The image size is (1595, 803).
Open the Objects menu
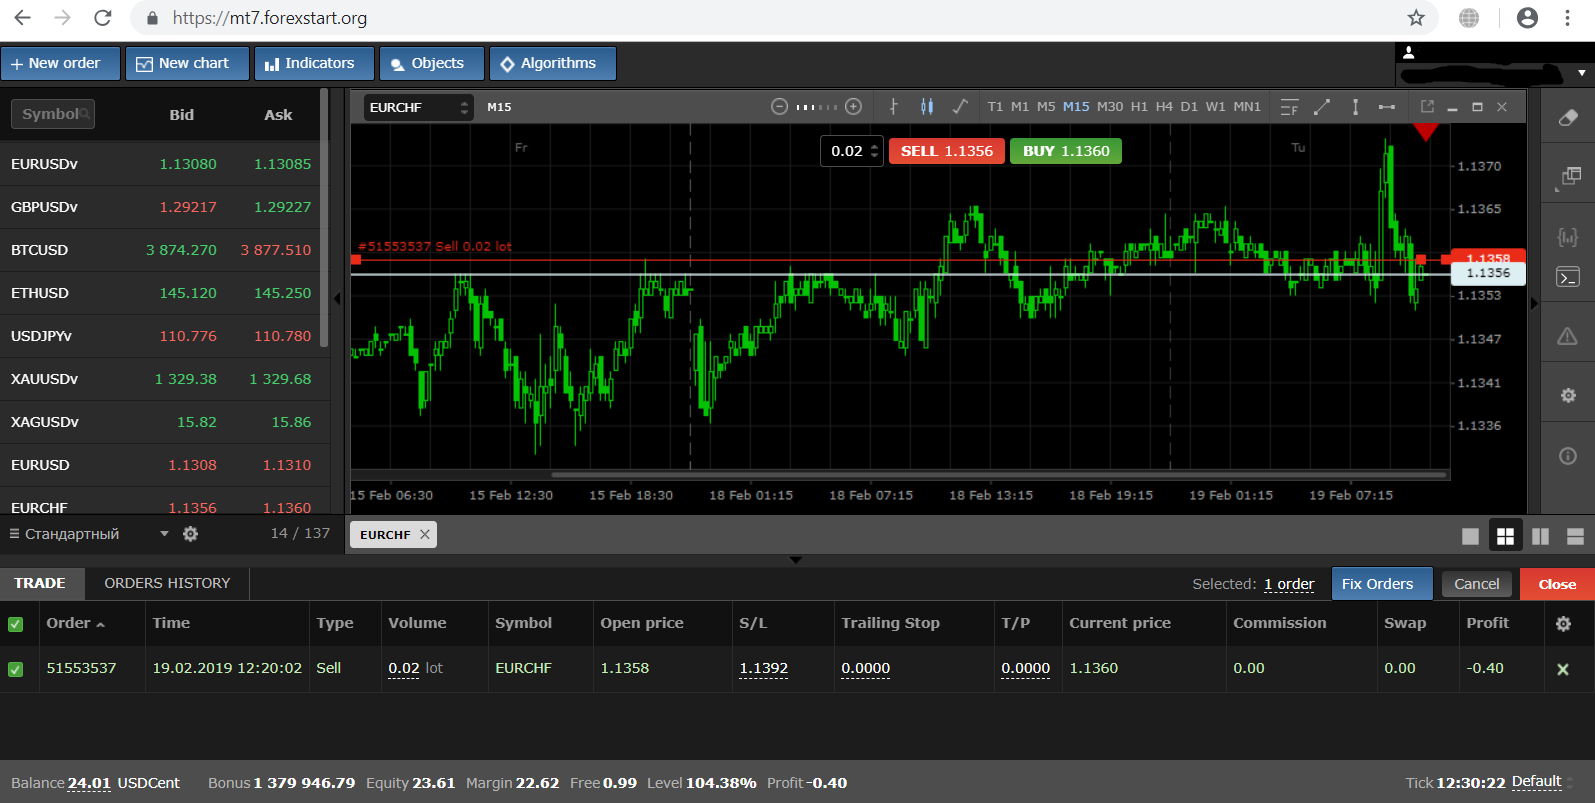(432, 63)
